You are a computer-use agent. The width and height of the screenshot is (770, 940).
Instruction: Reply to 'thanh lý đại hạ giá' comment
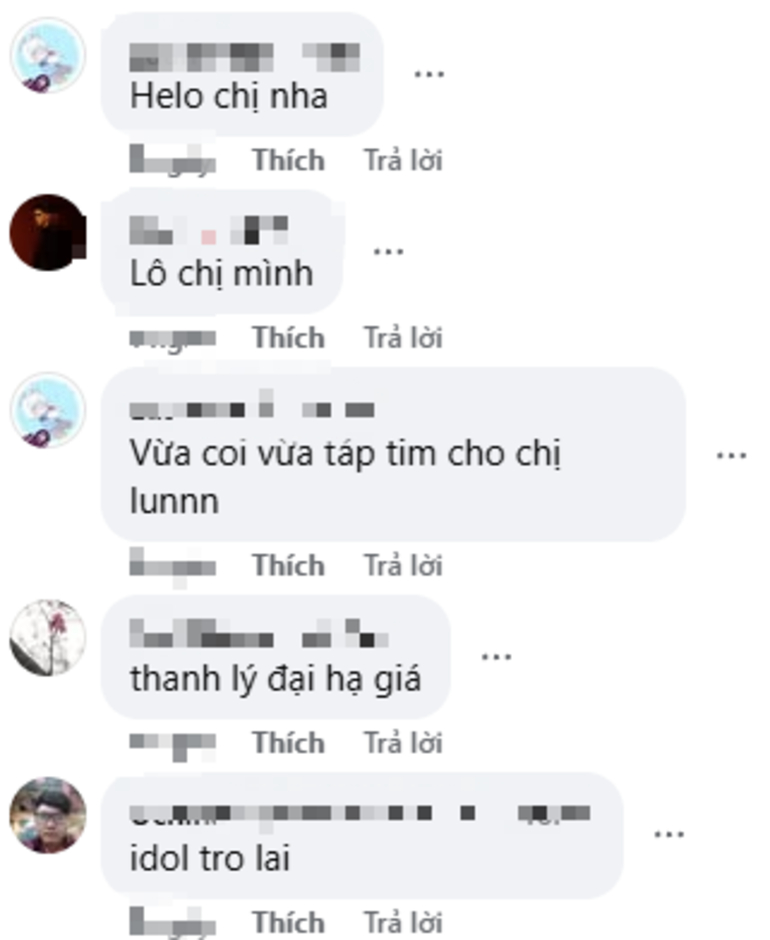[404, 743]
